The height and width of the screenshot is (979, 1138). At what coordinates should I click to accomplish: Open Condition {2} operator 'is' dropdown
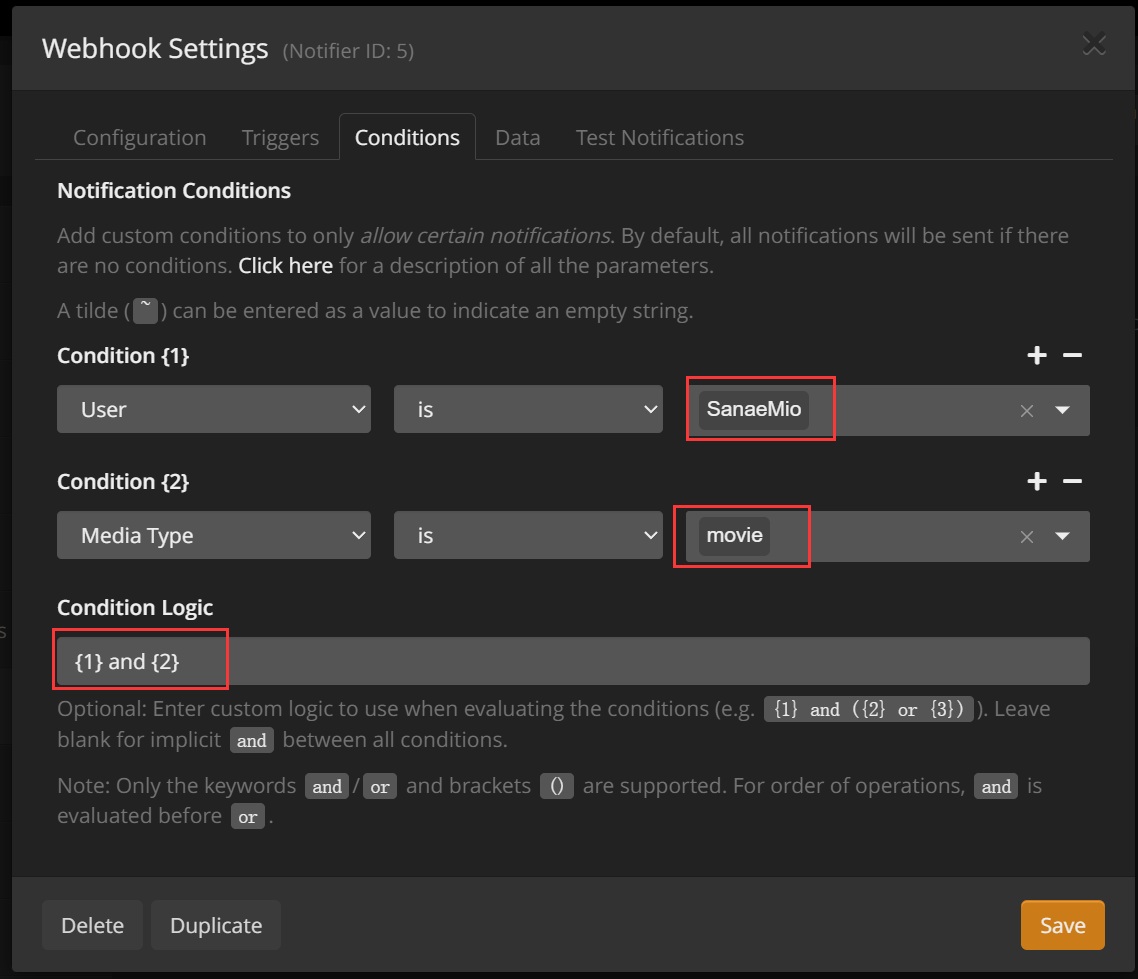pos(527,536)
